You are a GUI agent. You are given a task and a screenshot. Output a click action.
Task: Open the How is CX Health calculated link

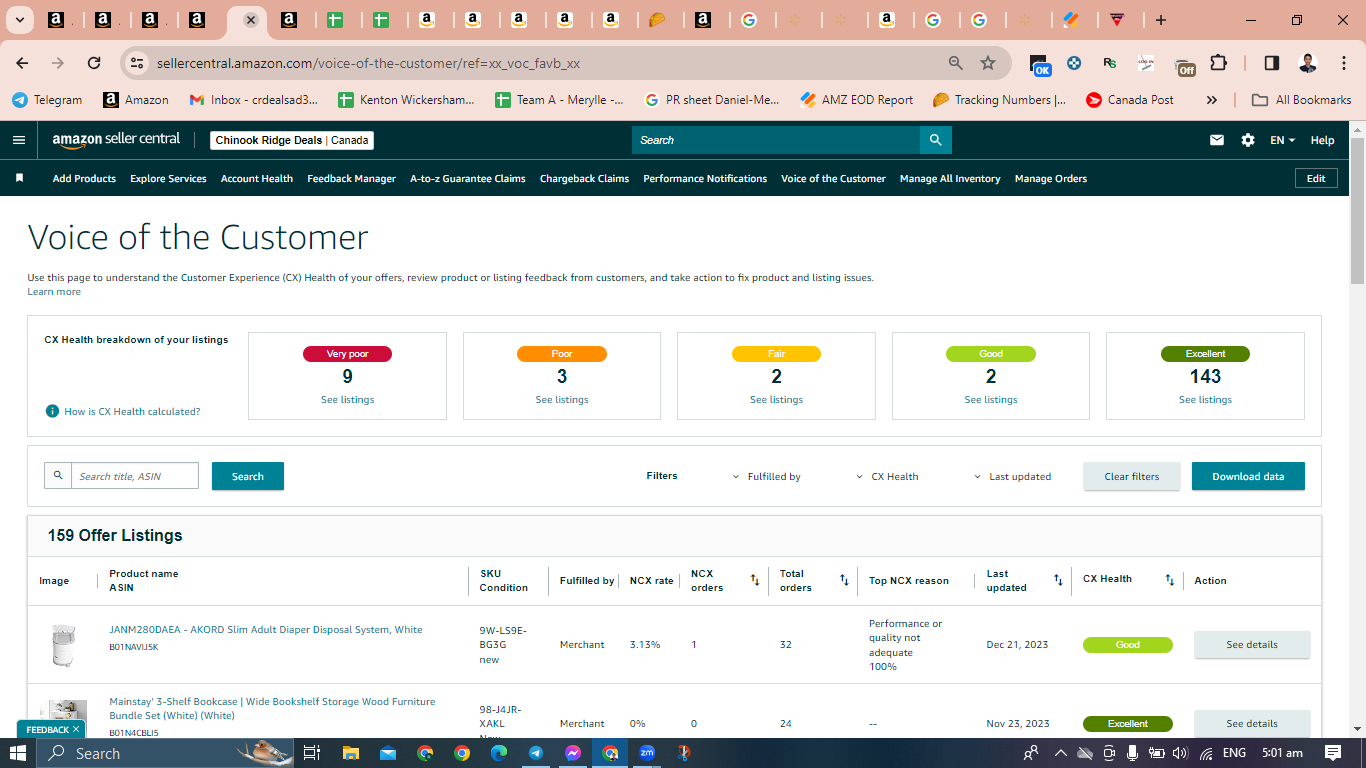click(132, 411)
